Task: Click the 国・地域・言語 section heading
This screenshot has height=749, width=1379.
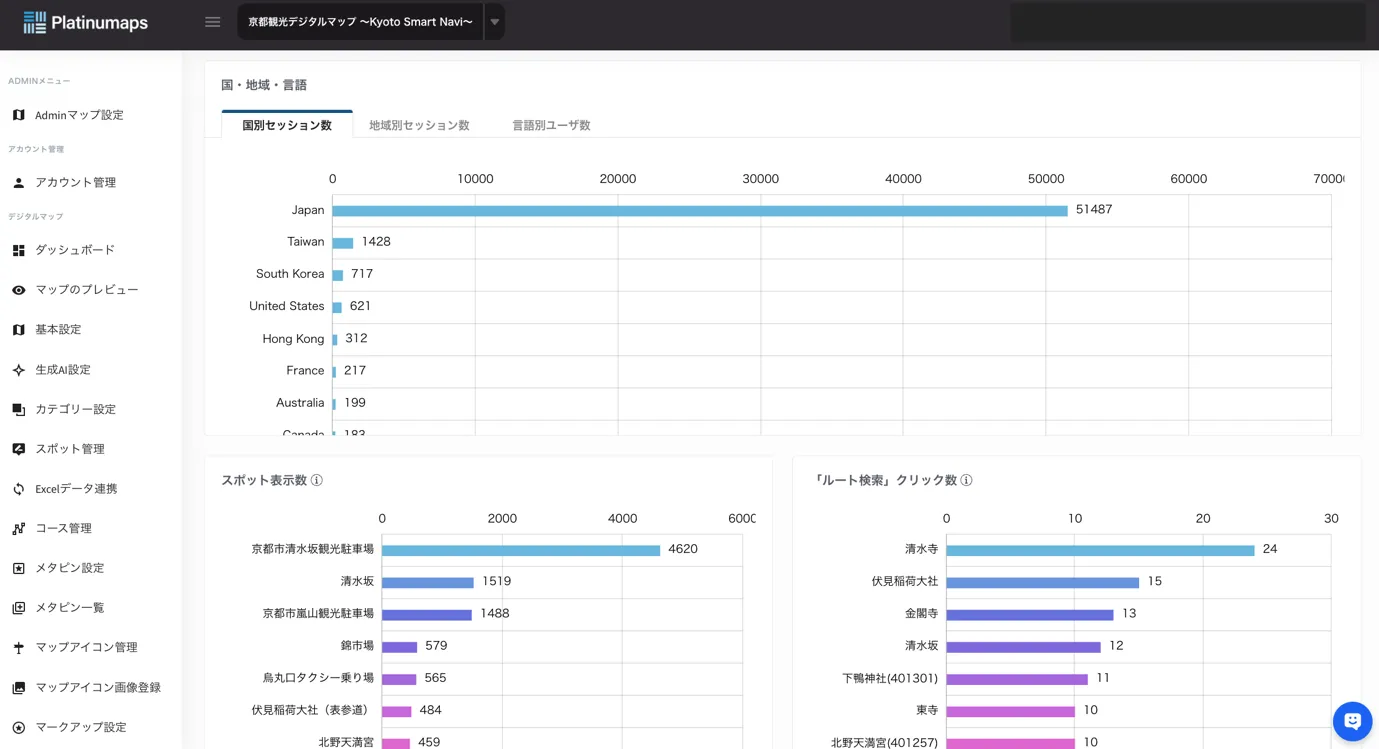Action: click(x=264, y=85)
